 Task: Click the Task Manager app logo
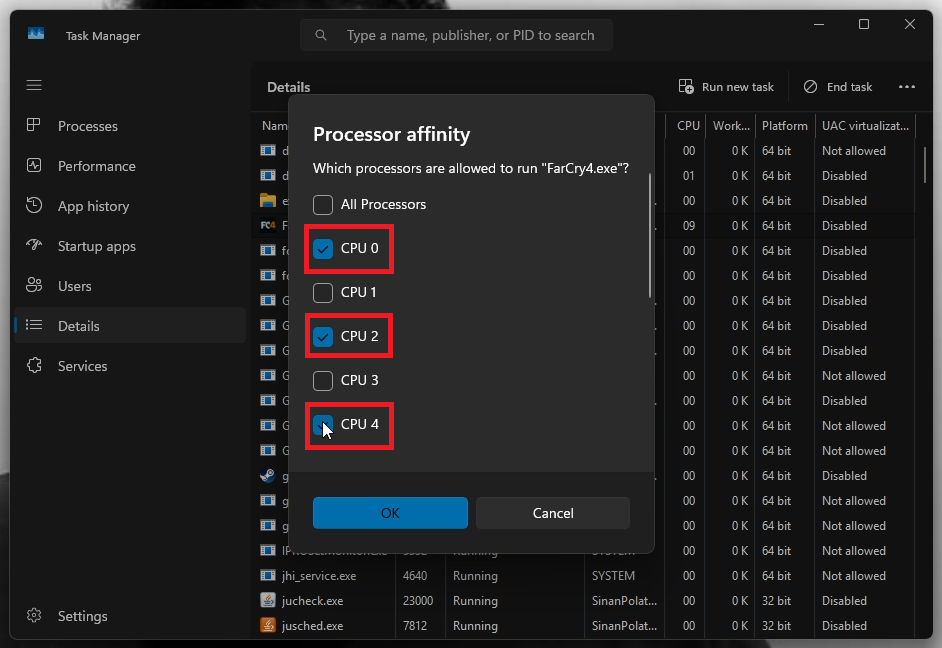[36, 34]
